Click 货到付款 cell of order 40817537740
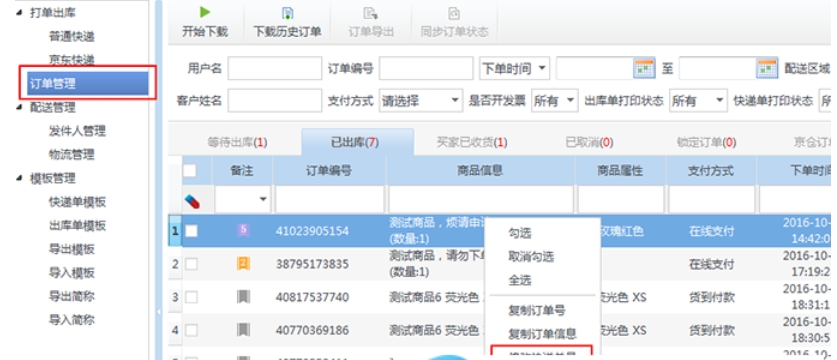The image size is (837, 360). point(711,297)
